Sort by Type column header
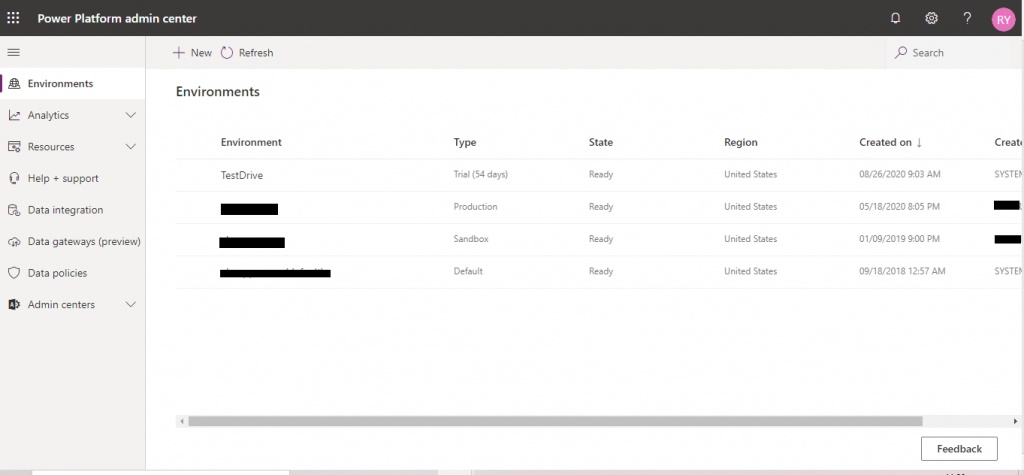Image resolution: width=1024 pixels, height=475 pixels. 465,142
